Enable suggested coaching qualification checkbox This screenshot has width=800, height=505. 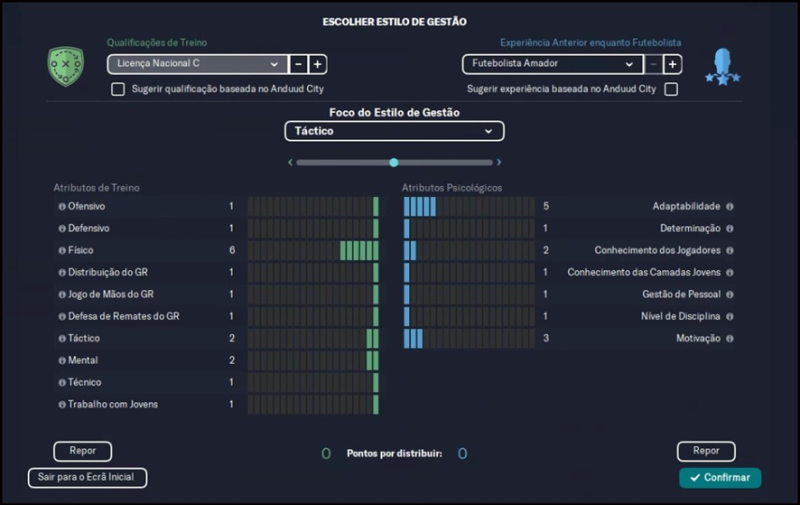pyautogui.click(x=118, y=89)
